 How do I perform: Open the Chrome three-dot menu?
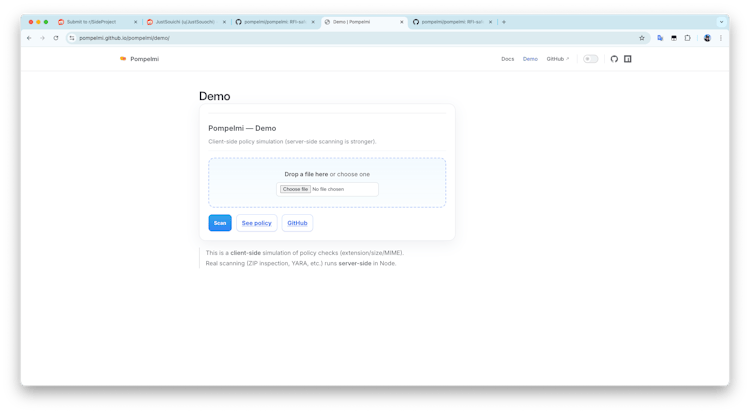[720, 38]
